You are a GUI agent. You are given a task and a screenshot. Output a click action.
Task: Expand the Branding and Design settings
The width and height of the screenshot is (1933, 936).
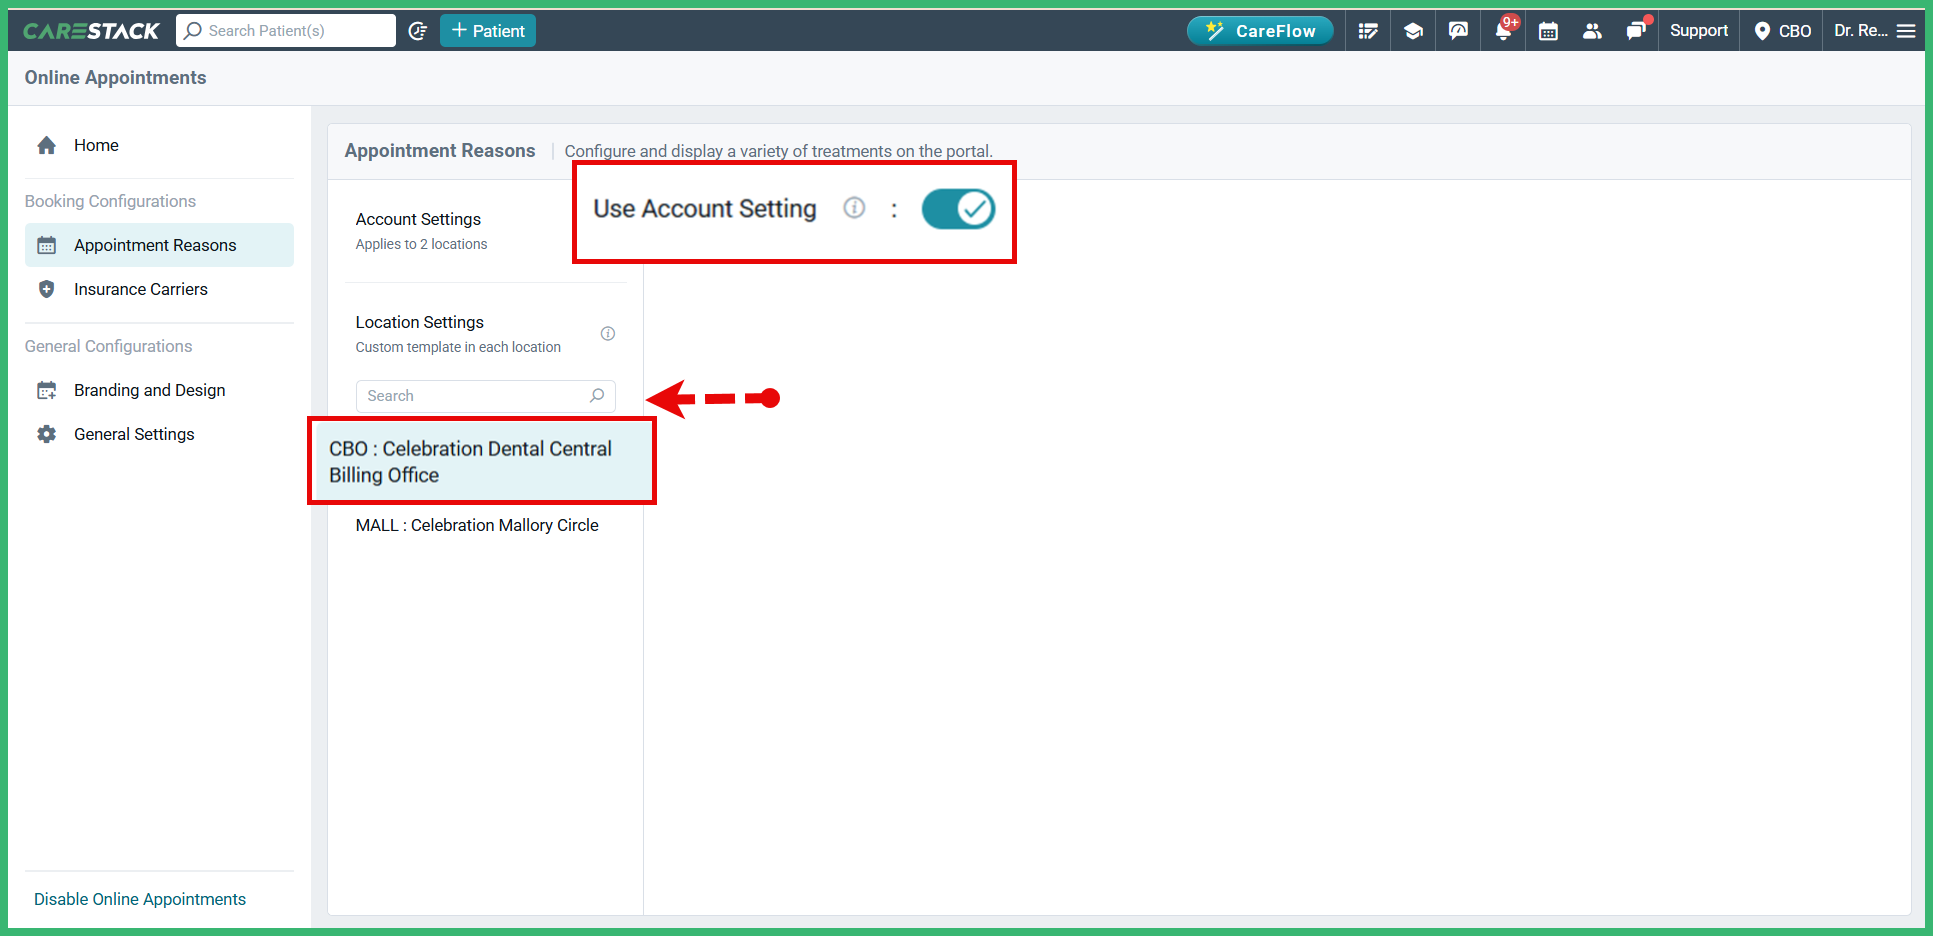(149, 390)
